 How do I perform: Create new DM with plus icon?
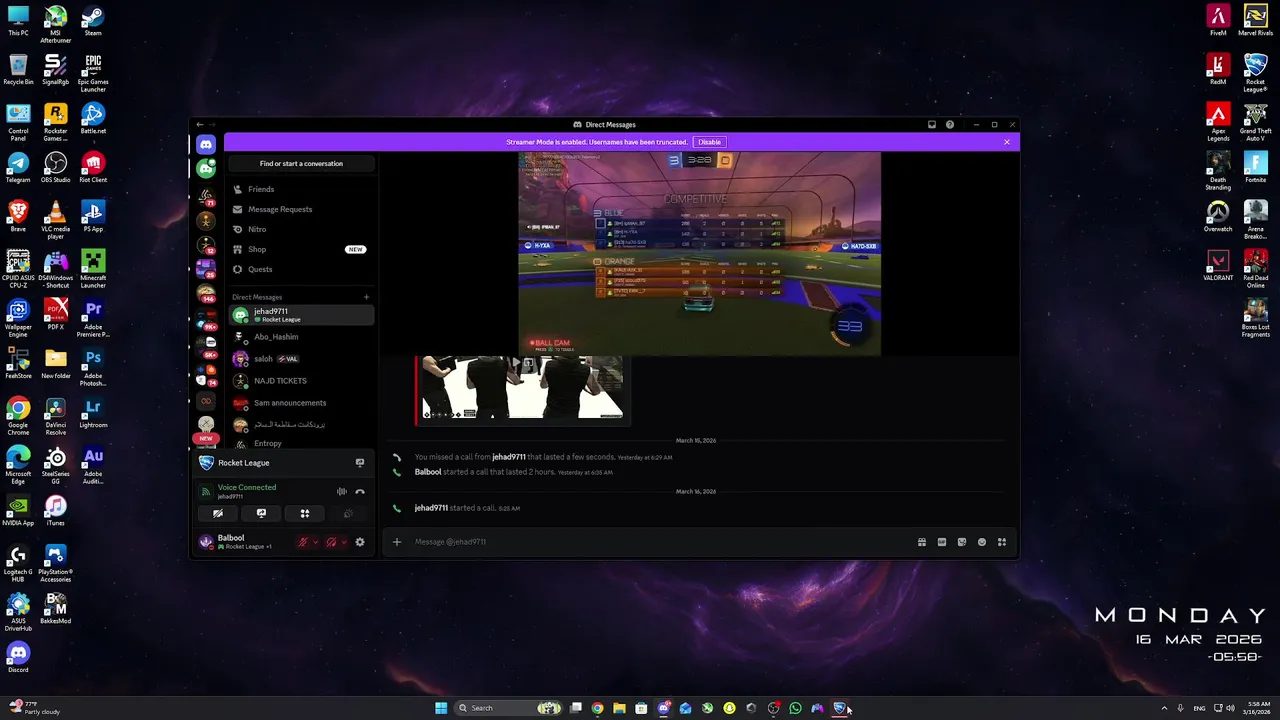click(x=366, y=297)
